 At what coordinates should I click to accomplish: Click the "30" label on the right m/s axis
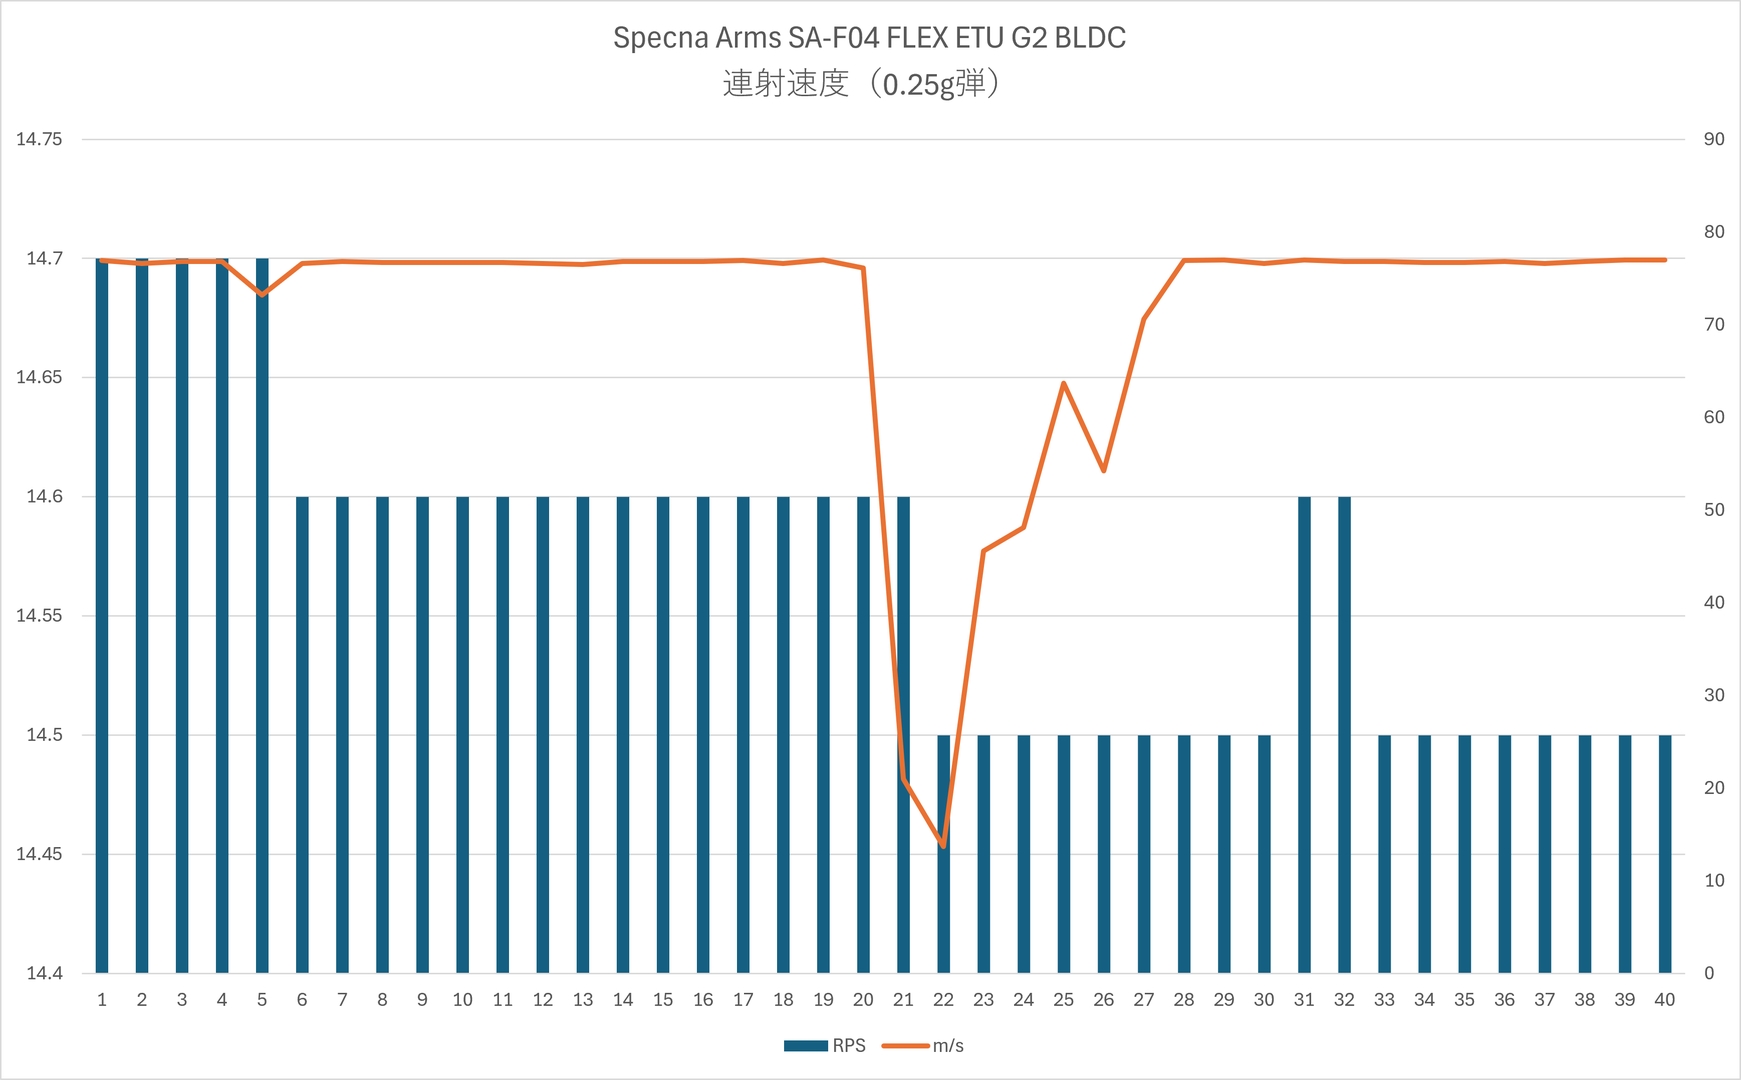pyautogui.click(x=1714, y=695)
